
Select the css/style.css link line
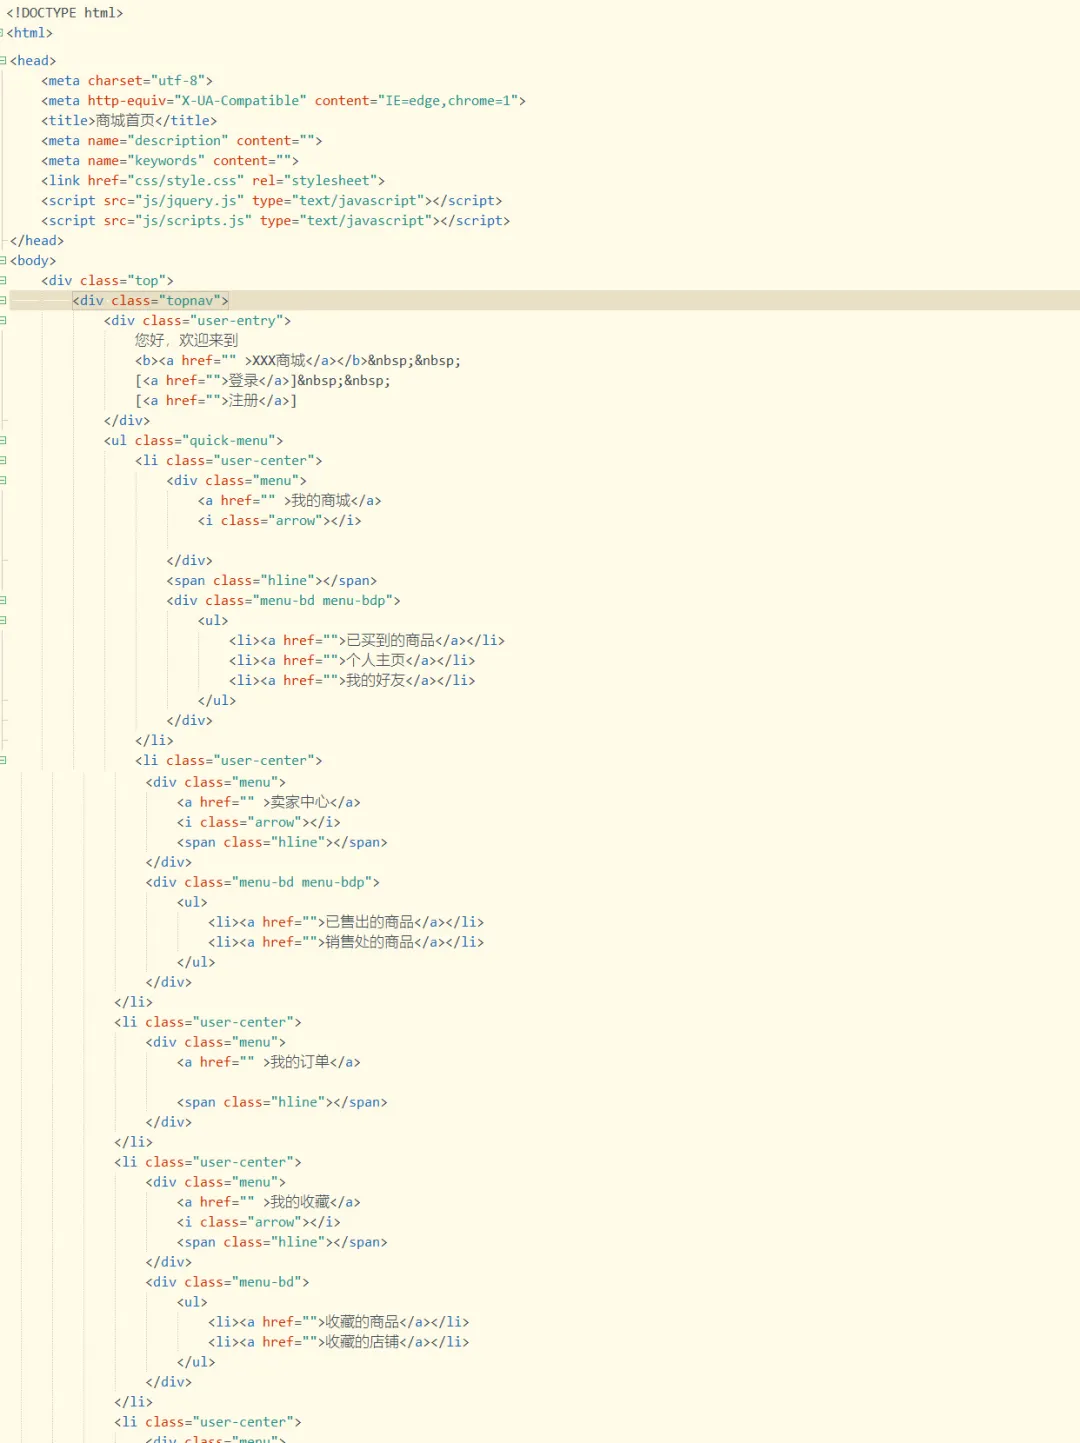click(213, 181)
